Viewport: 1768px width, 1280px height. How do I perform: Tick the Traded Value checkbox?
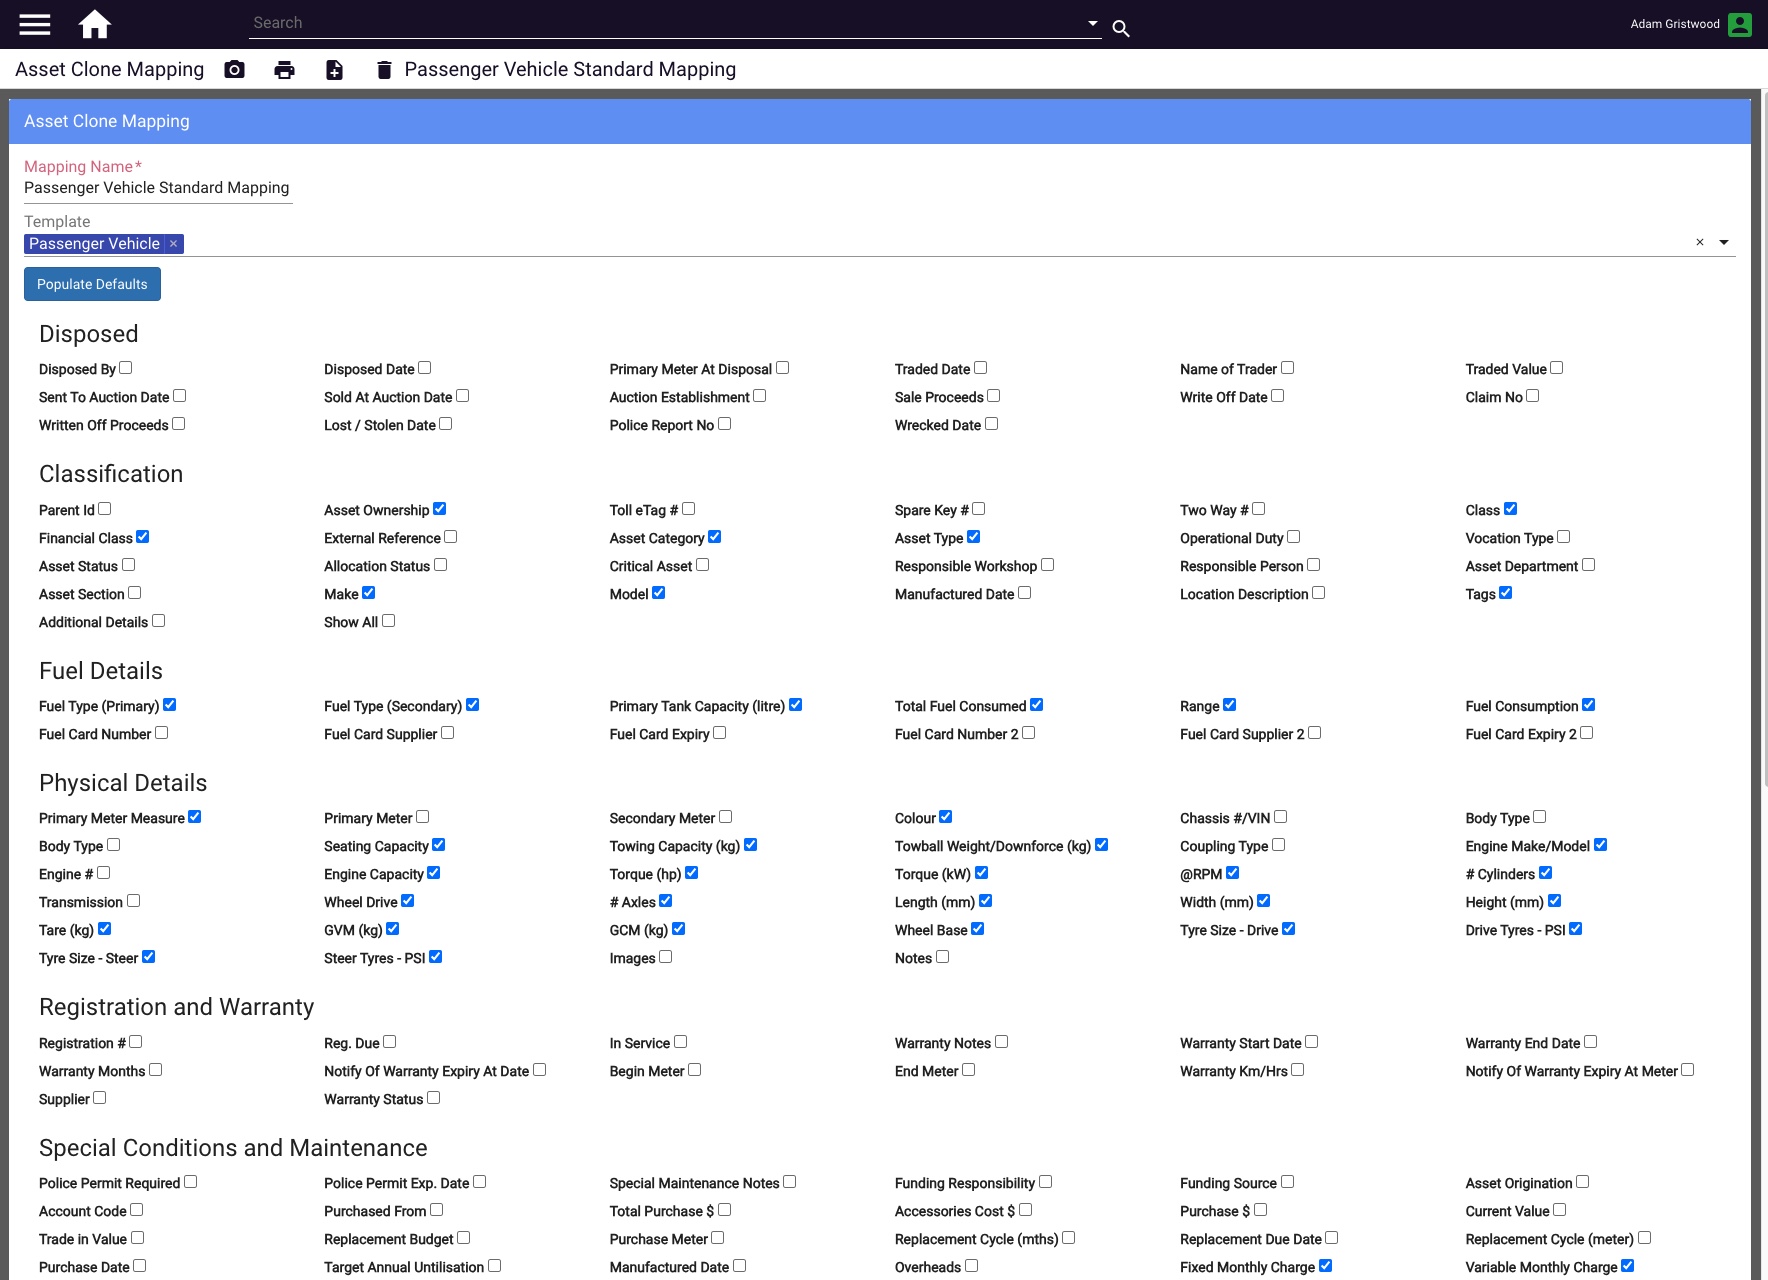pyautogui.click(x=1557, y=368)
